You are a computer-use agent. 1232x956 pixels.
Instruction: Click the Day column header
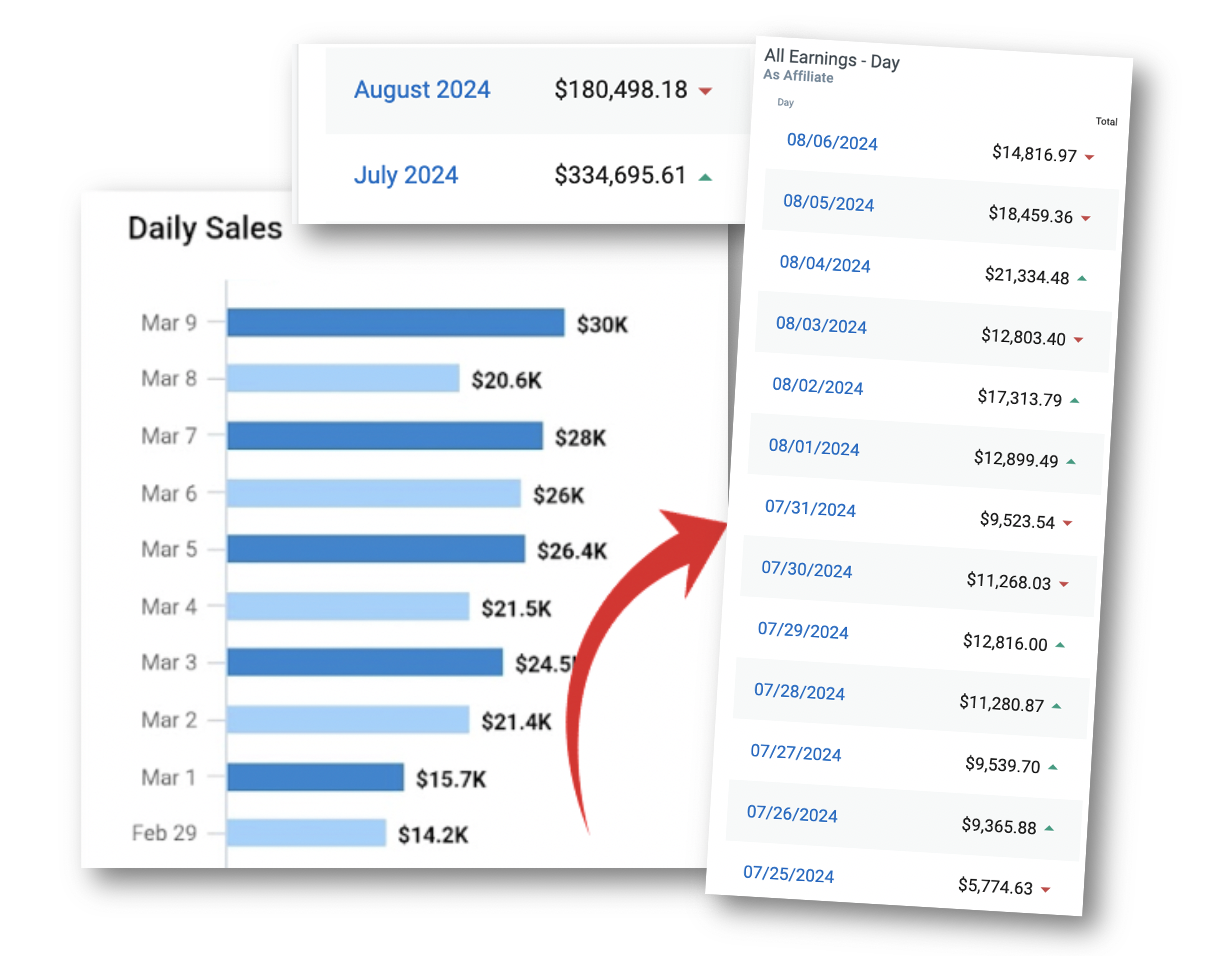click(785, 102)
